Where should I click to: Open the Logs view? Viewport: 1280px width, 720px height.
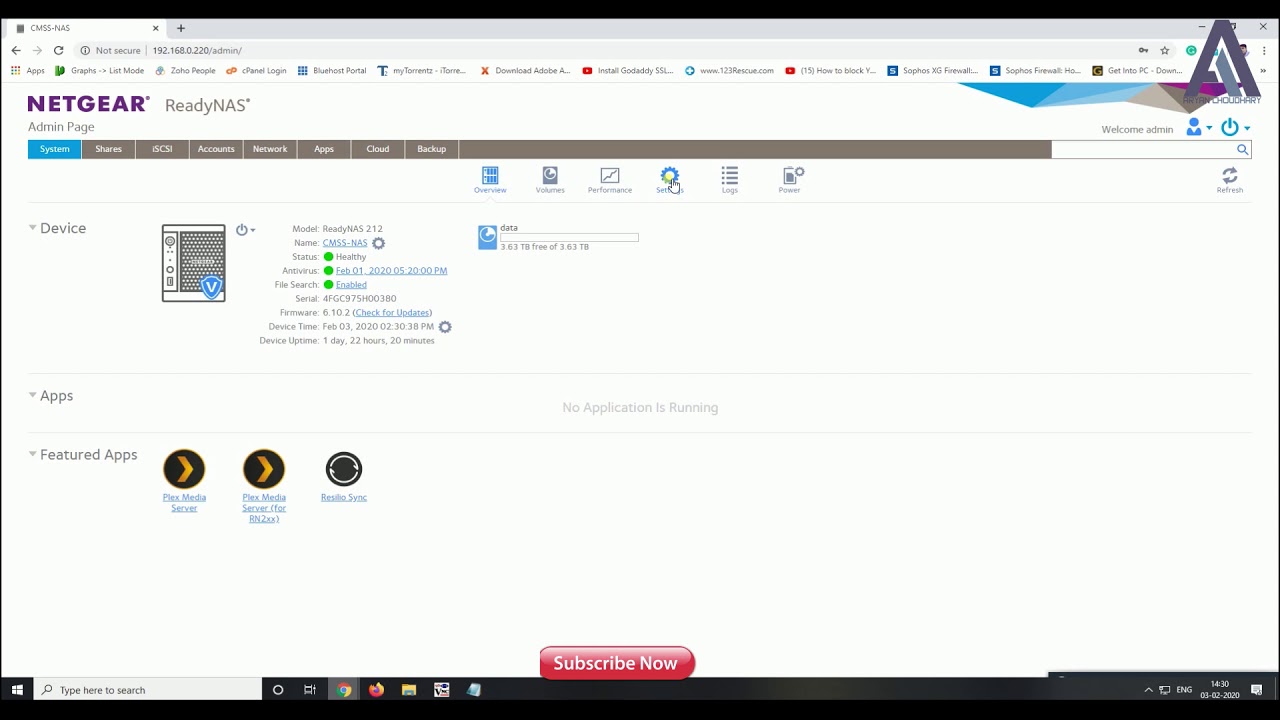[x=730, y=180]
